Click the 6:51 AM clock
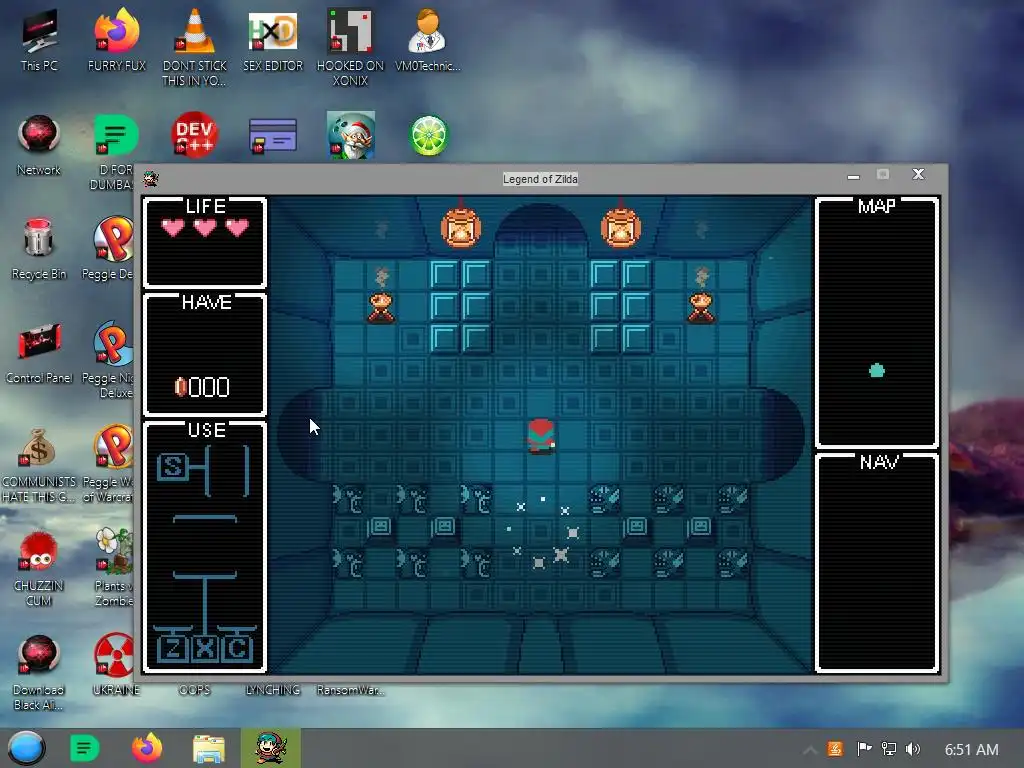The image size is (1024, 768). [971, 750]
